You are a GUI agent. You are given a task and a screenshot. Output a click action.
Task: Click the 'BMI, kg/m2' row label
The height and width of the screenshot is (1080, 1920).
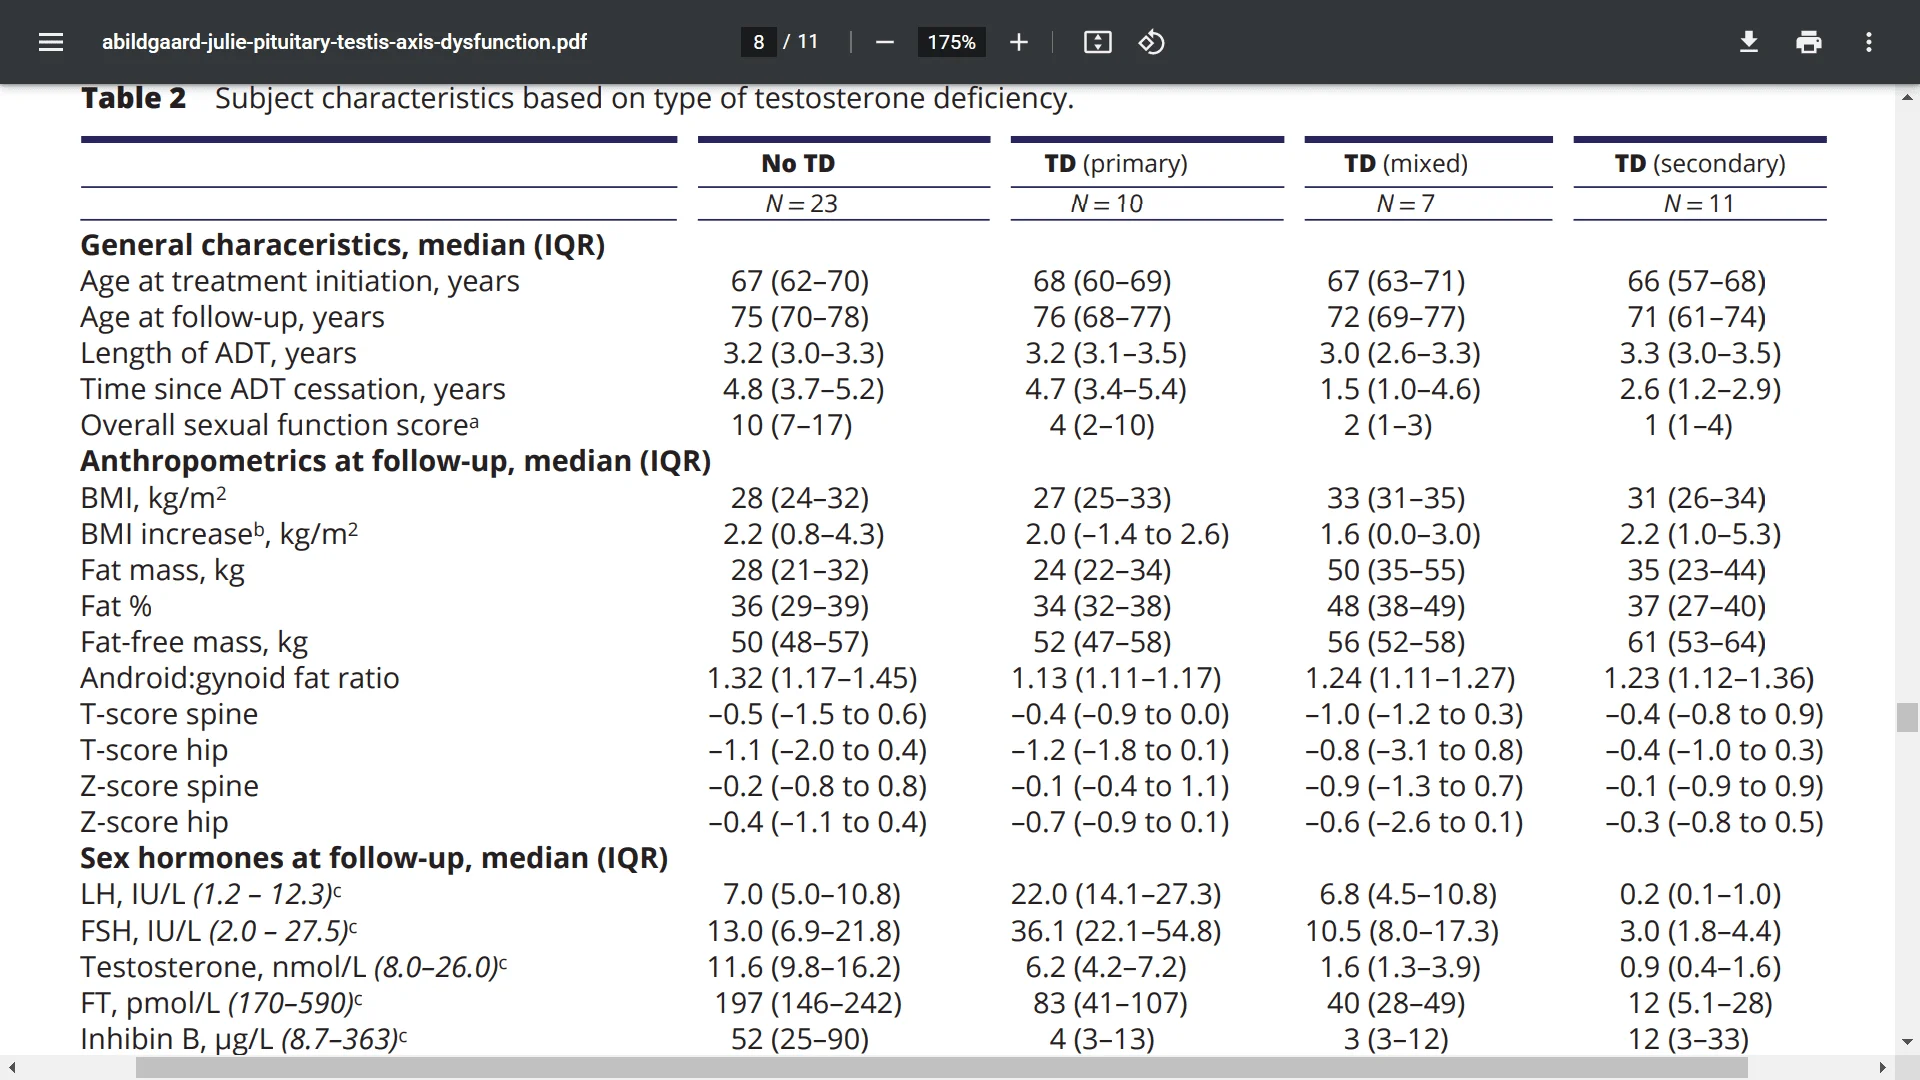pyautogui.click(x=153, y=497)
